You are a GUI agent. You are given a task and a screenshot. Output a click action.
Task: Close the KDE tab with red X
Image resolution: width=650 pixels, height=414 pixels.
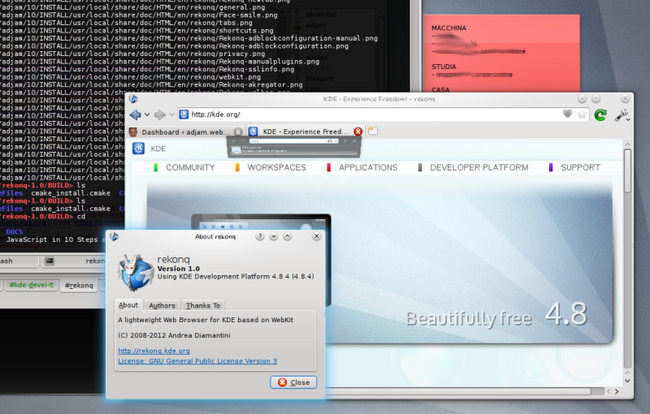pyautogui.click(x=358, y=131)
